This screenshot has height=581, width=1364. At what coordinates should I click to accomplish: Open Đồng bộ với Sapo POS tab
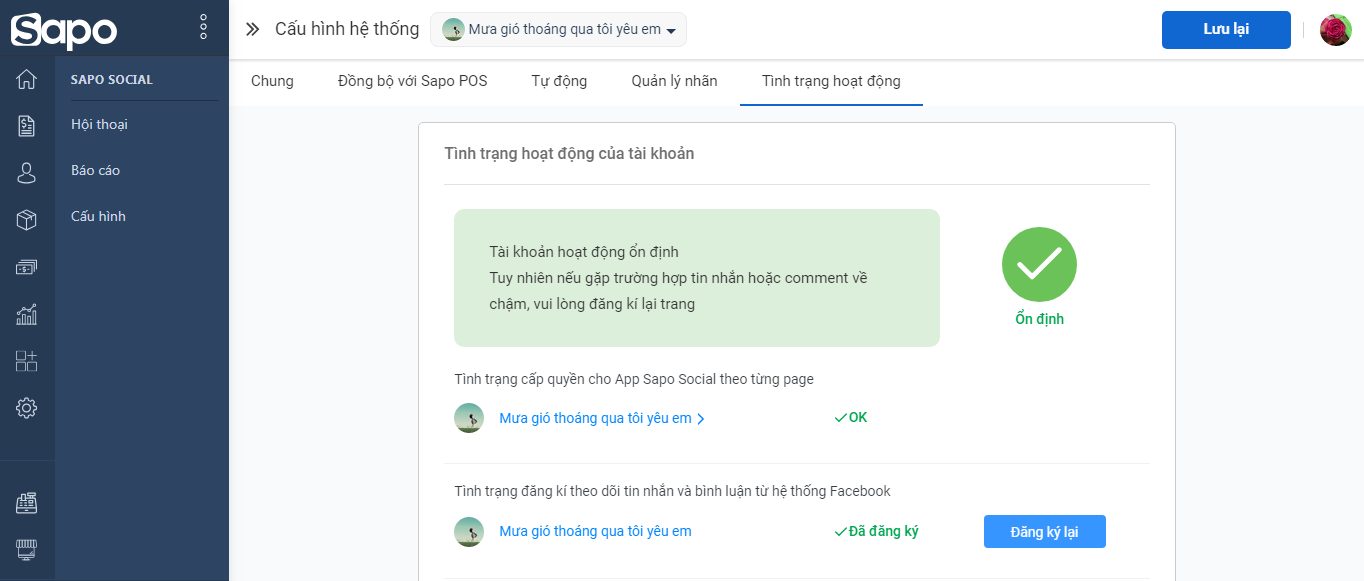413,81
